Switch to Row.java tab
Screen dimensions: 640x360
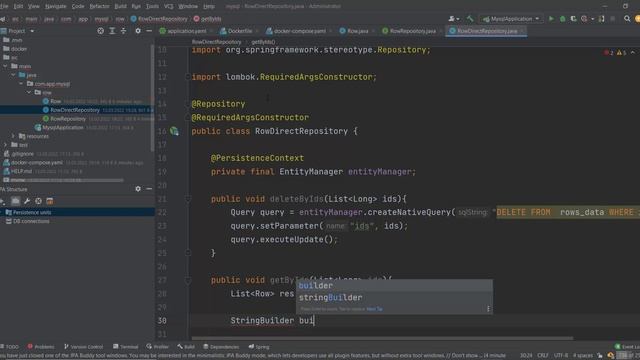(x=357, y=31)
